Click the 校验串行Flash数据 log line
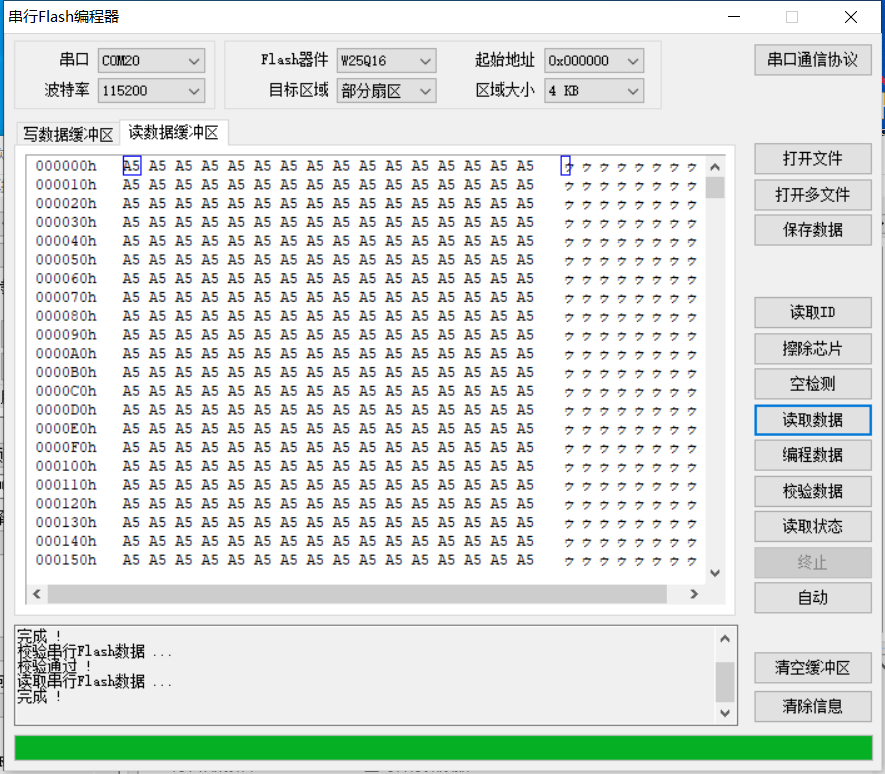885x774 pixels. 94,651
